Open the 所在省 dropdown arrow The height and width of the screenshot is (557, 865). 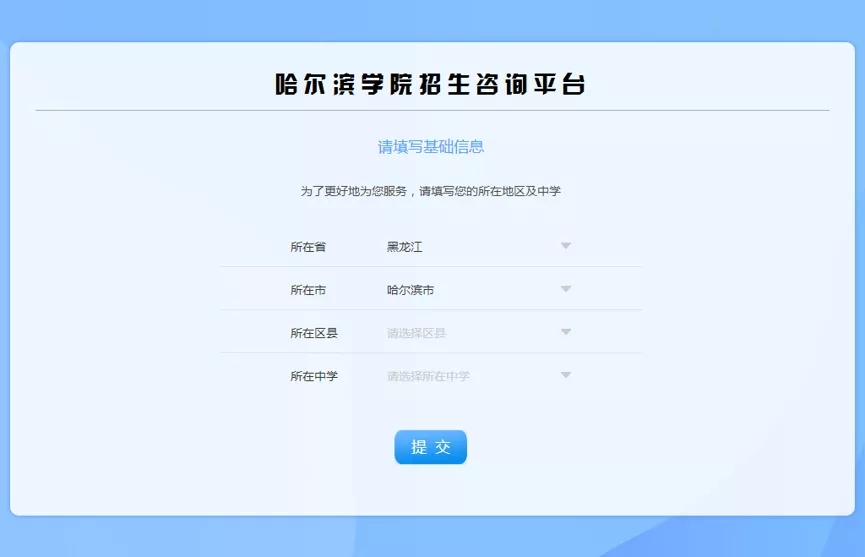565,245
